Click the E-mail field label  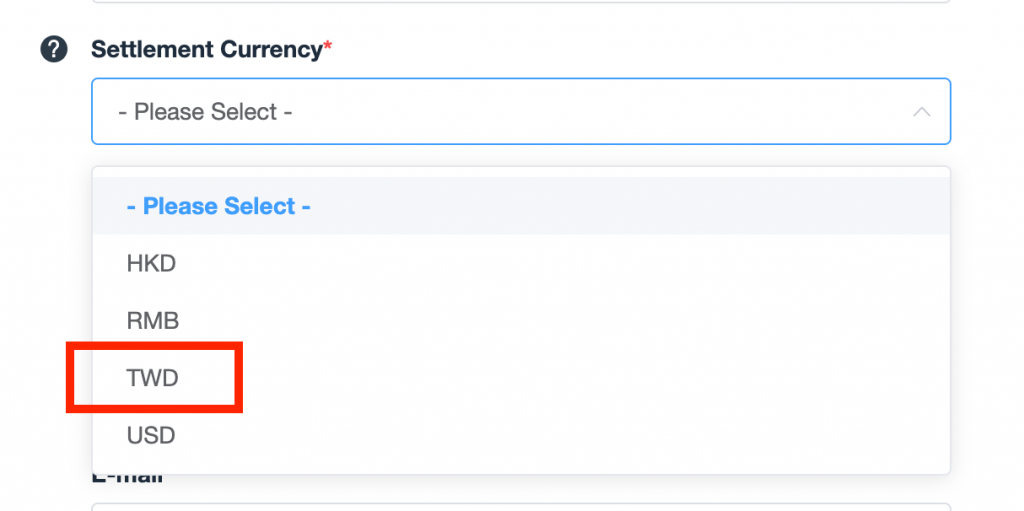click(x=127, y=479)
